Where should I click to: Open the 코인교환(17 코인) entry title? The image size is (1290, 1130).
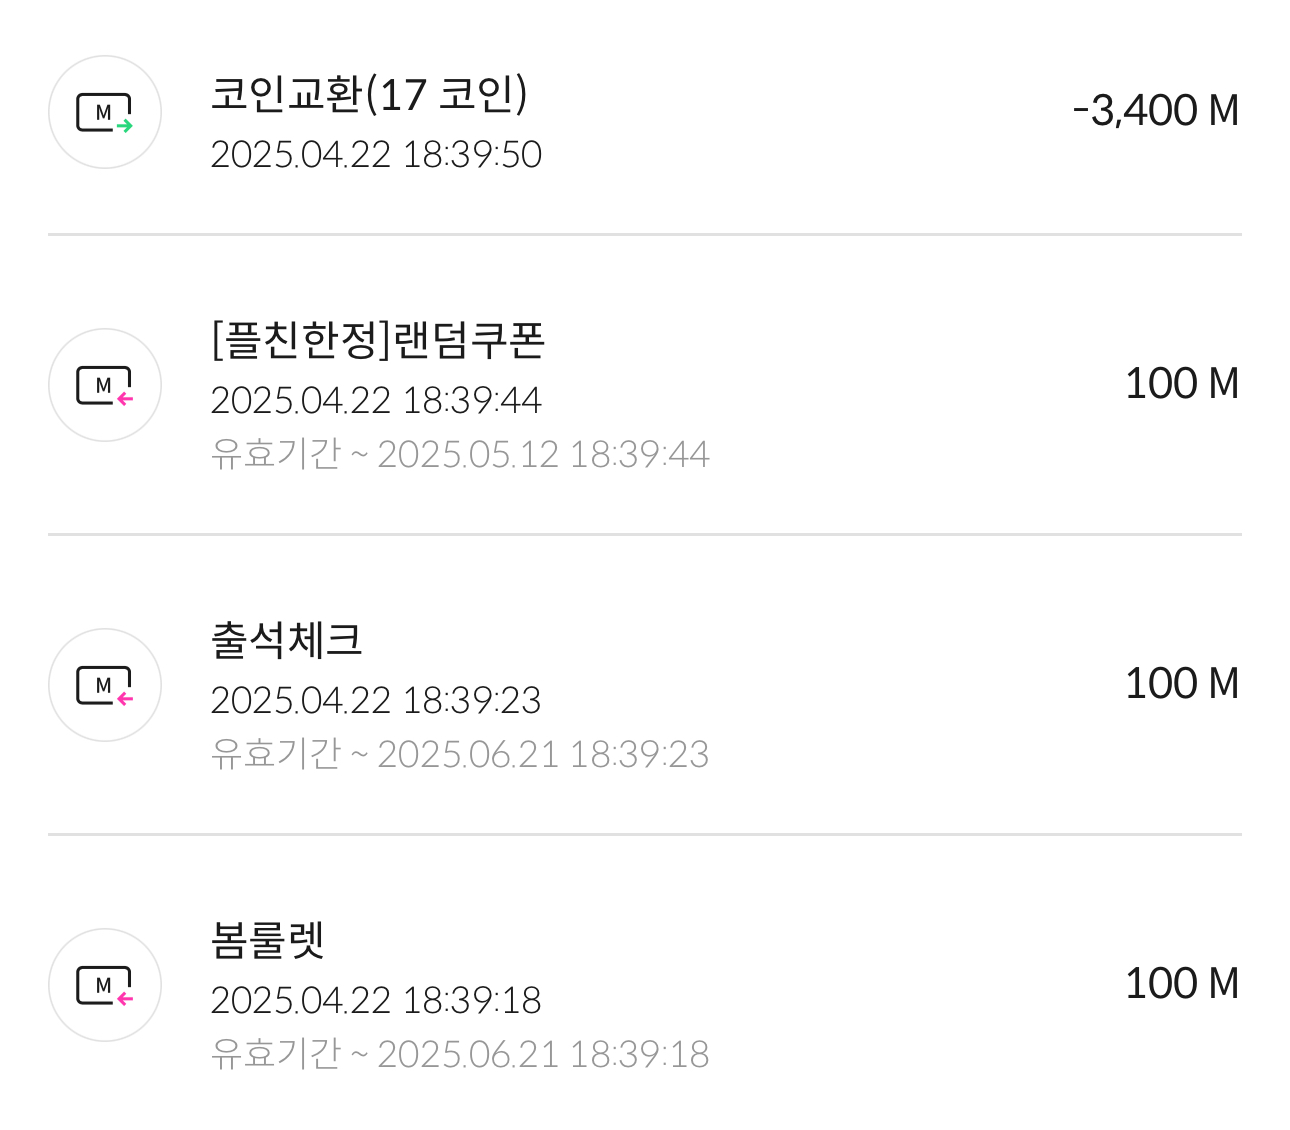[x=369, y=95]
